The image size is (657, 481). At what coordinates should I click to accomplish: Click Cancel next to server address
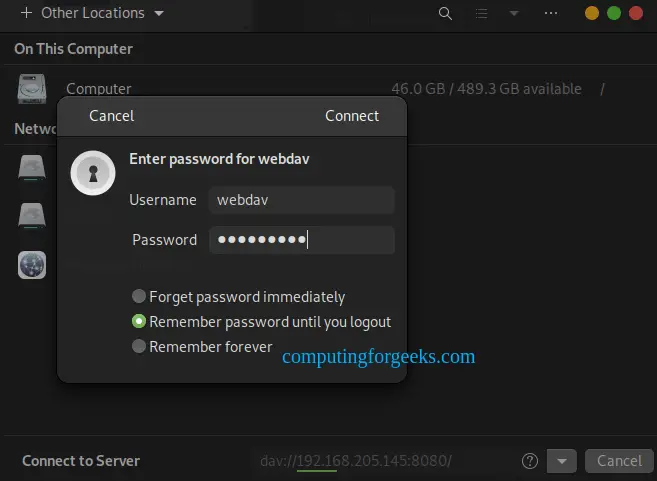tap(619, 461)
